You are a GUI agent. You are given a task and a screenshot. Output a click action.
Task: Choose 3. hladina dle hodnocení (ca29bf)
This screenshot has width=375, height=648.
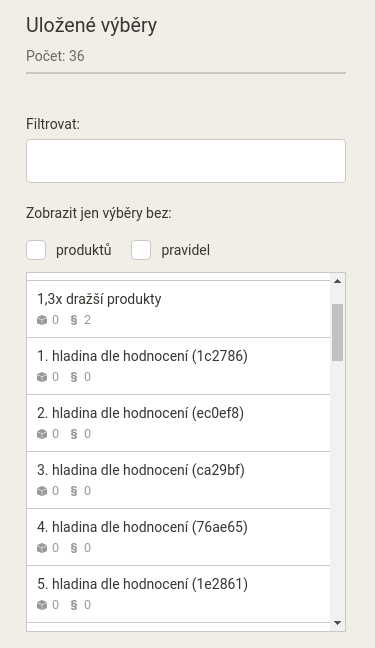(x=179, y=480)
